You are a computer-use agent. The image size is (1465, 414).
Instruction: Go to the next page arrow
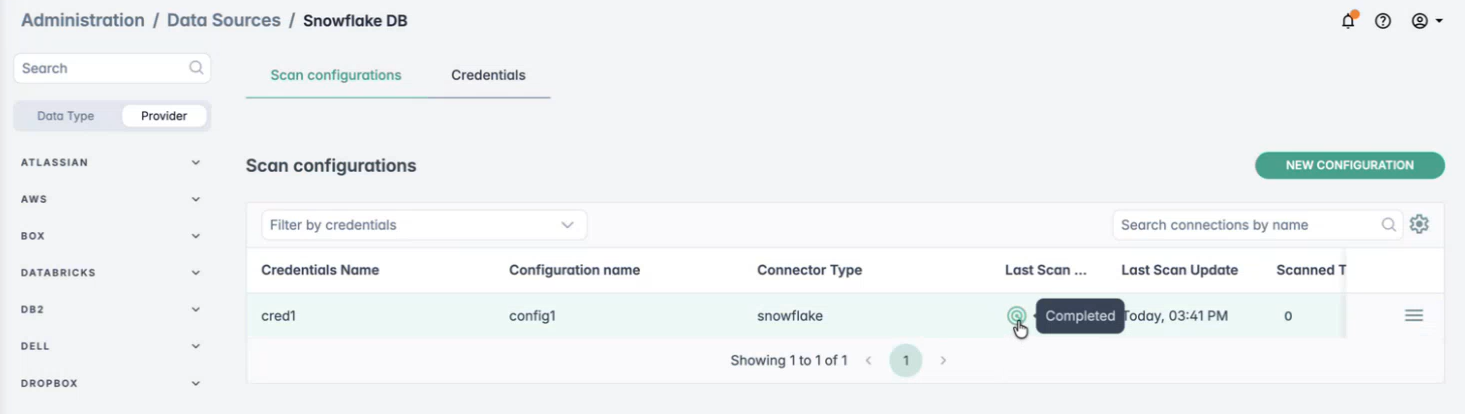[943, 360]
